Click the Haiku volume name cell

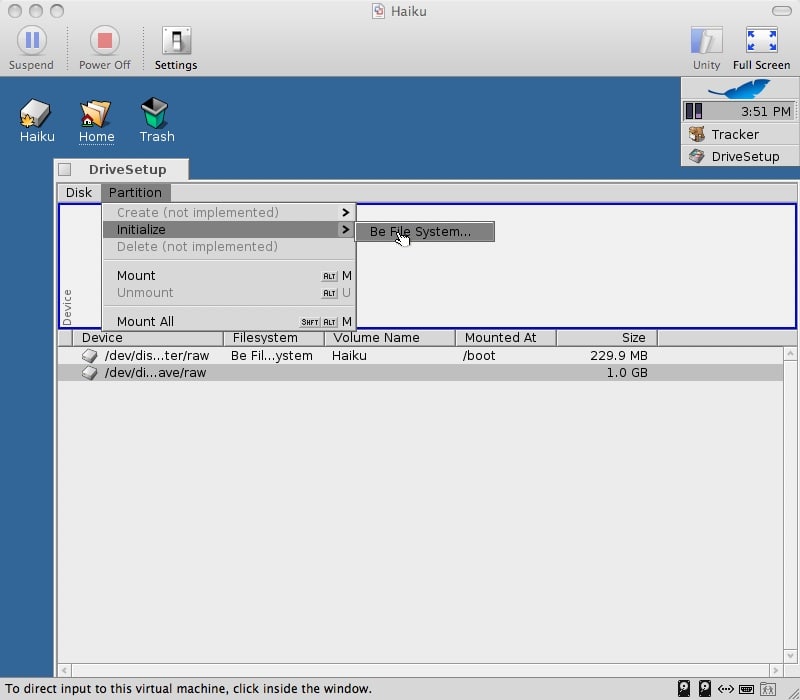pyautogui.click(x=349, y=356)
